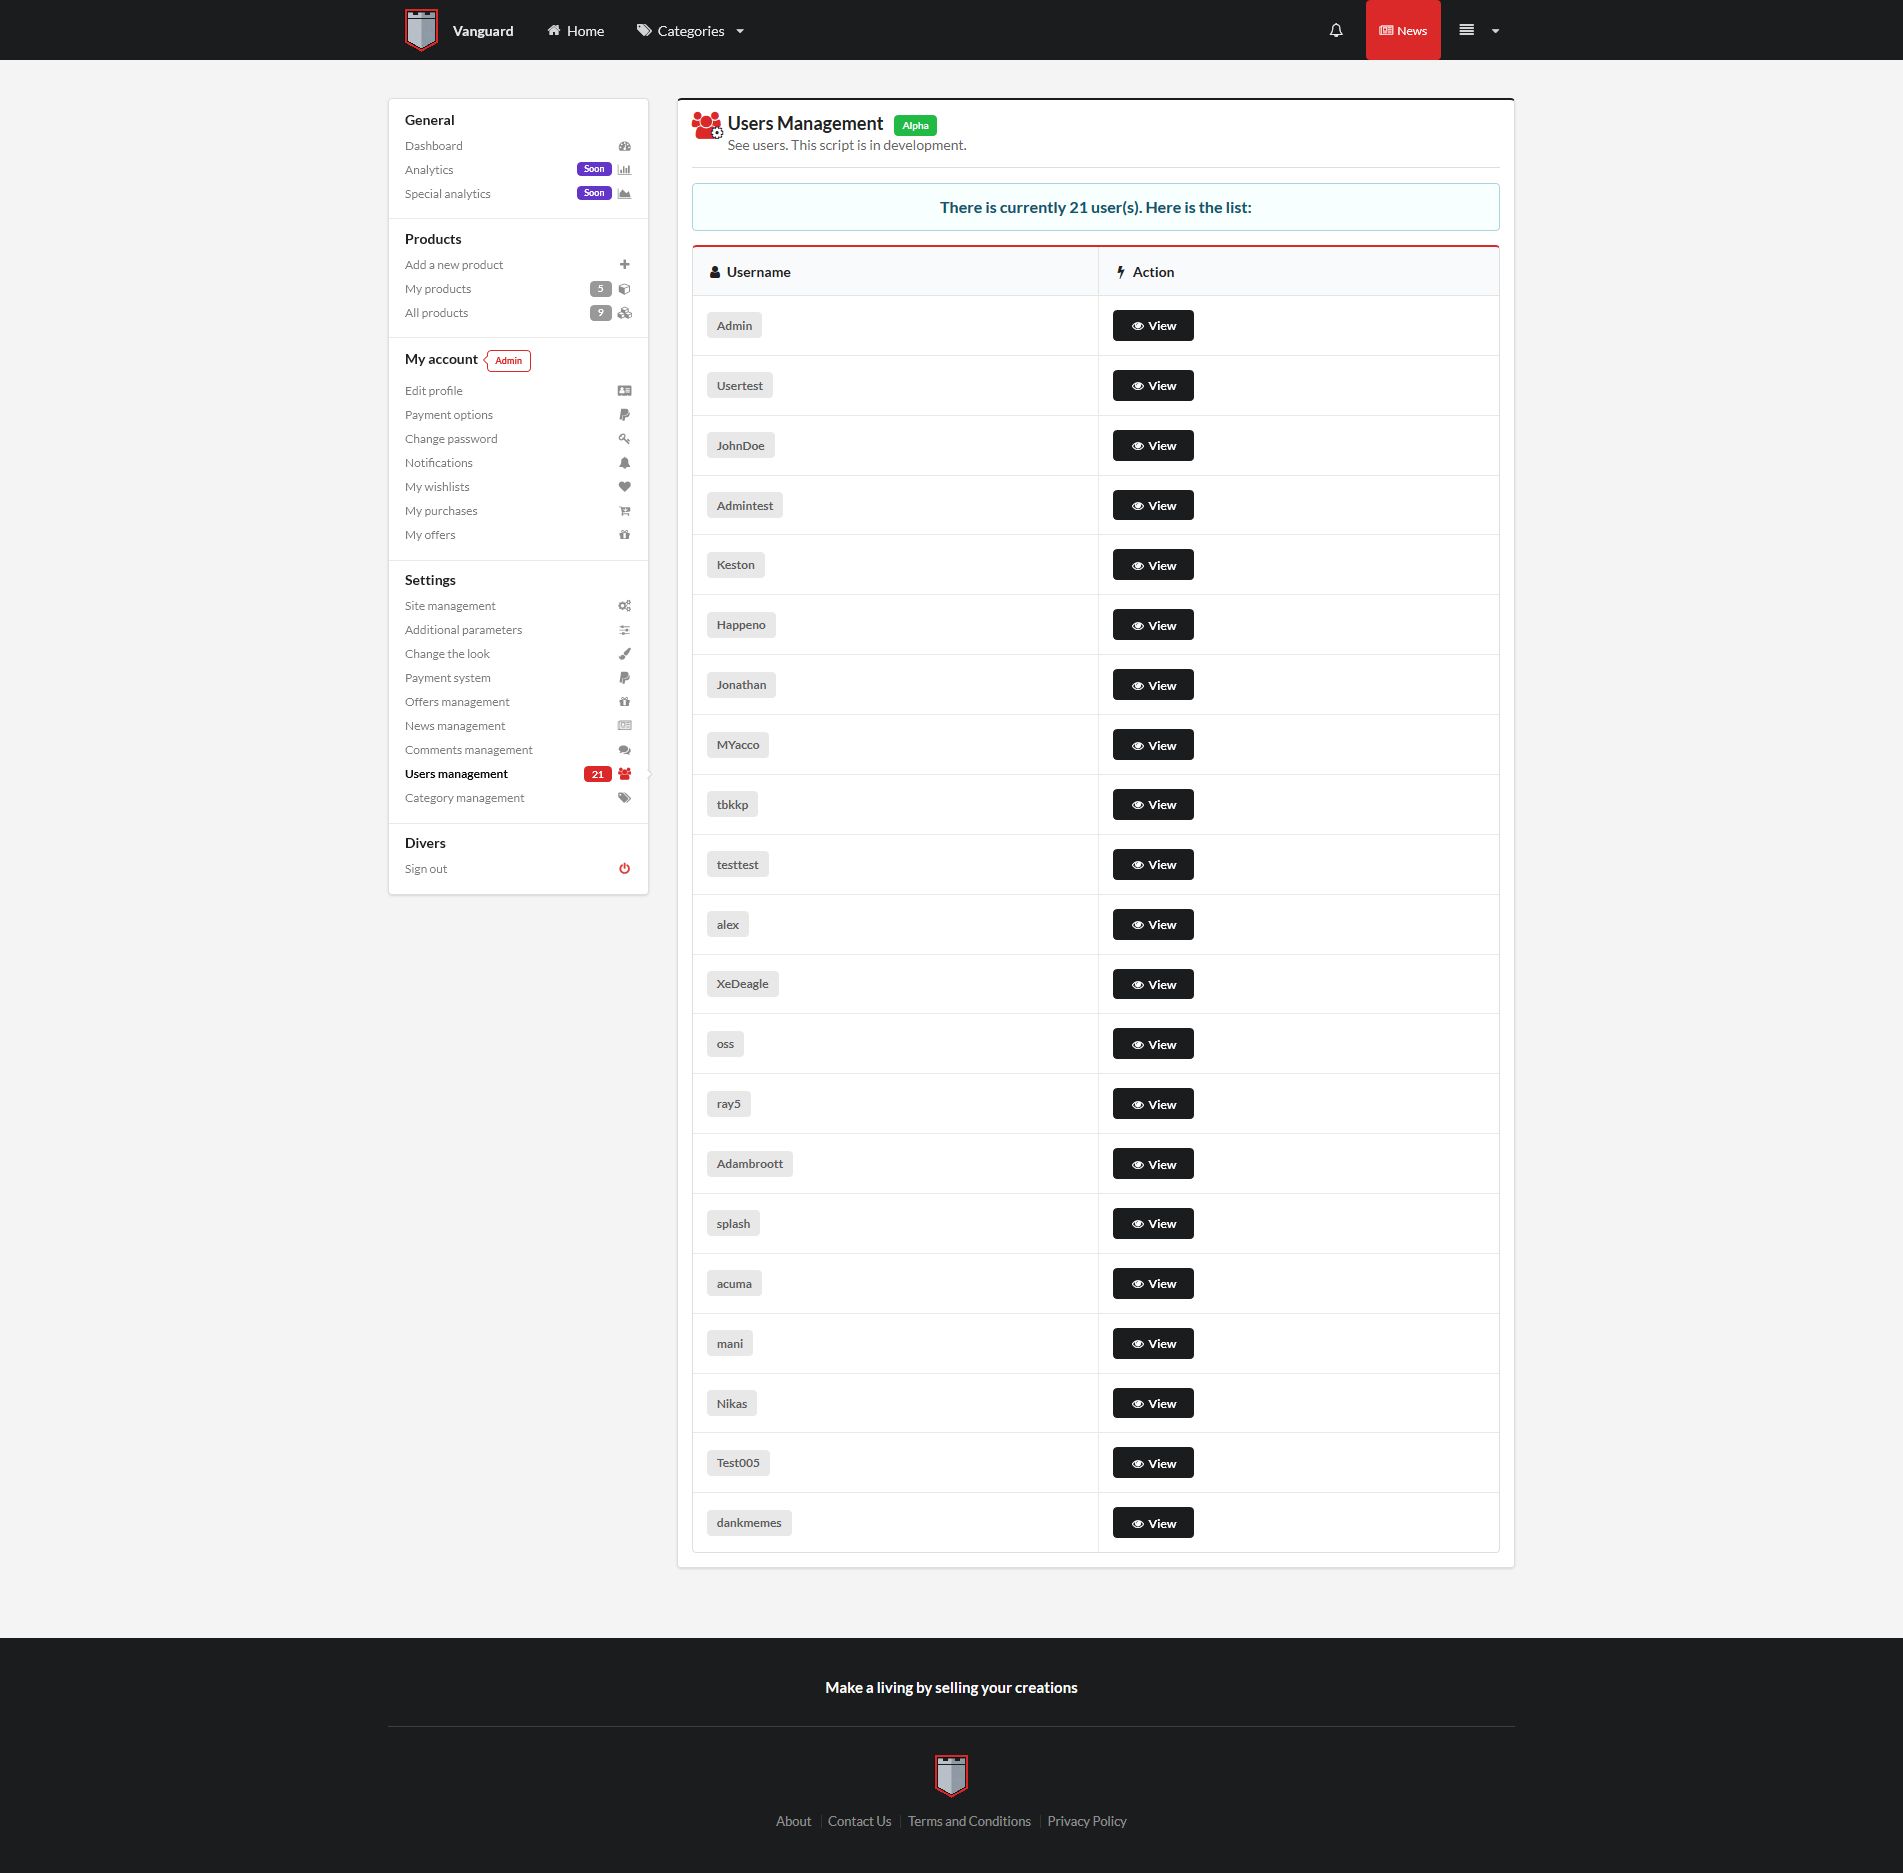Click the gears icon for Site management
Viewport: 1903px width, 1873px height.
pyautogui.click(x=624, y=606)
